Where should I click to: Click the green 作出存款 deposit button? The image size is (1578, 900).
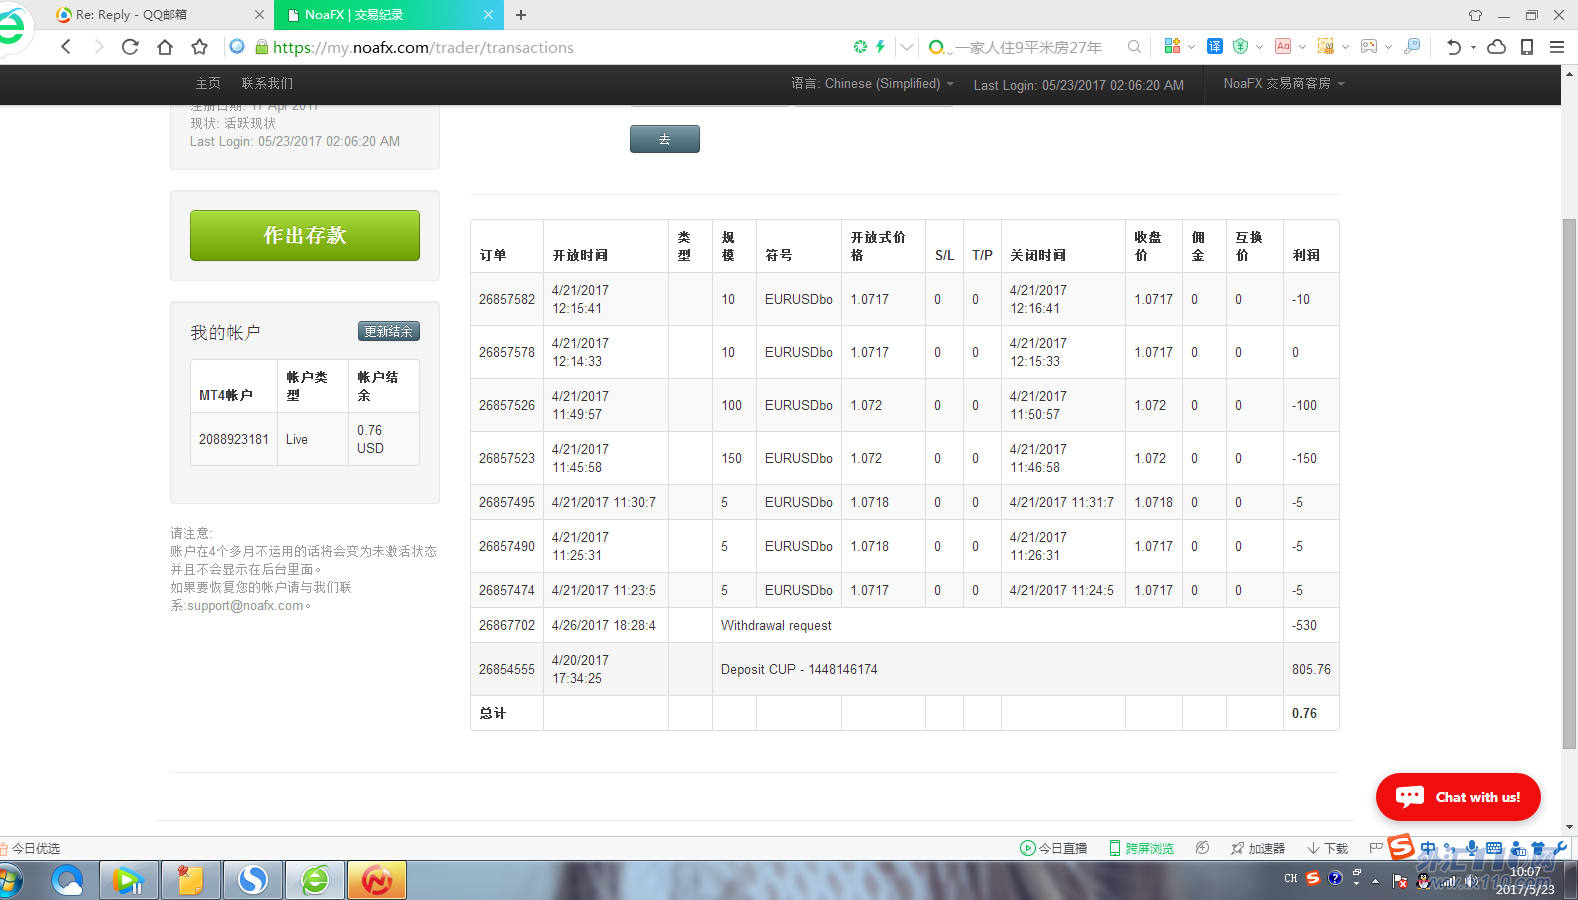click(x=305, y=235)
